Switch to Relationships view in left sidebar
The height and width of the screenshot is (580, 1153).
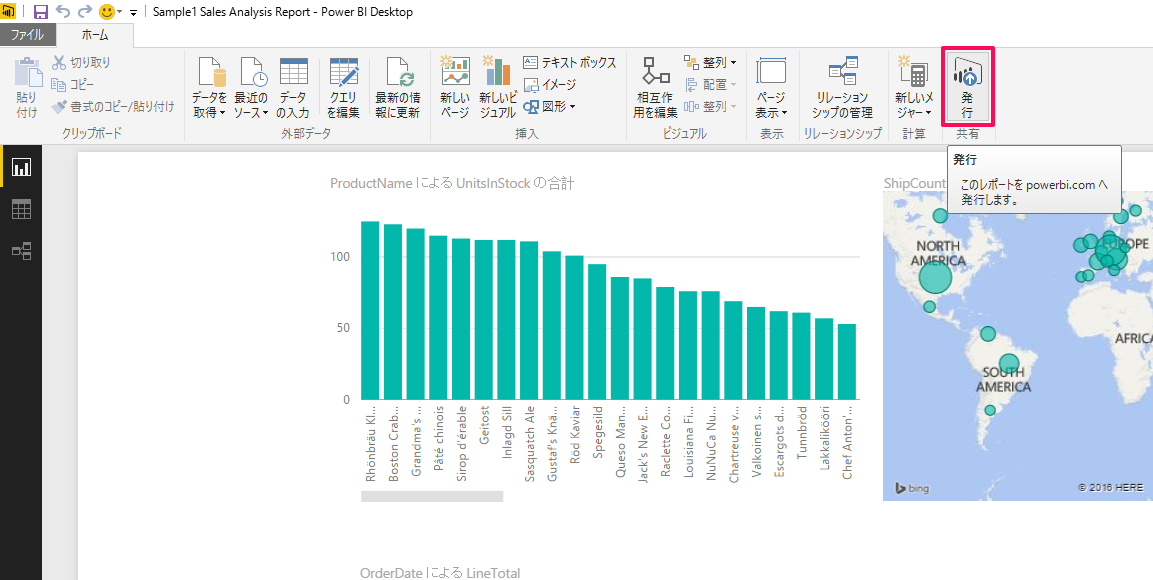coord(21,251)
